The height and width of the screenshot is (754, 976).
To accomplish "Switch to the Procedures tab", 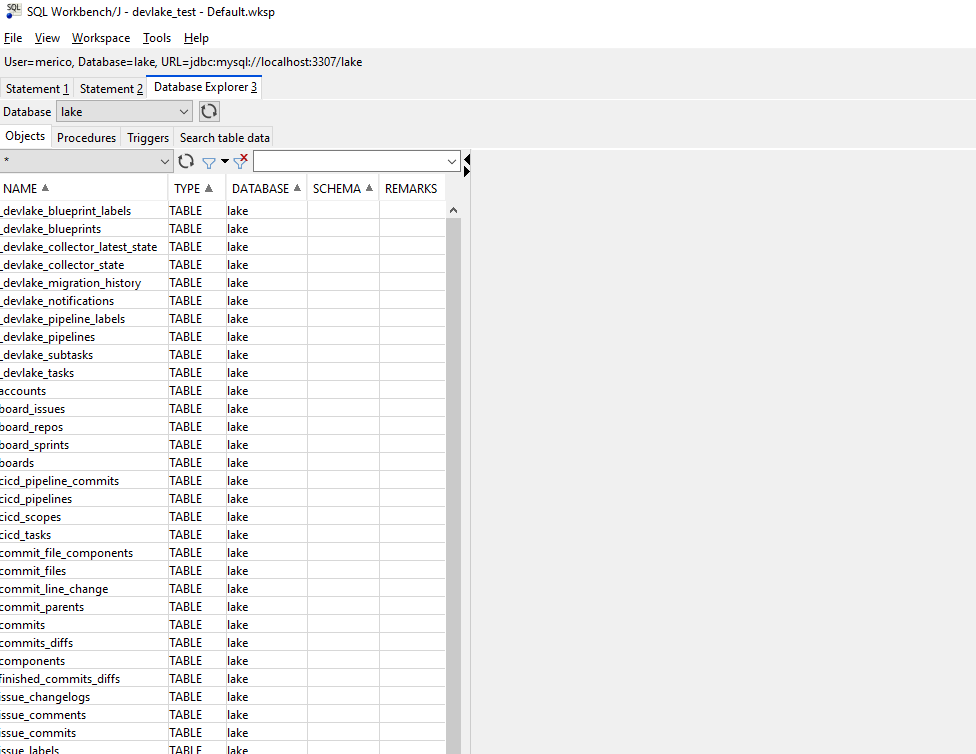I will point(87,138).
